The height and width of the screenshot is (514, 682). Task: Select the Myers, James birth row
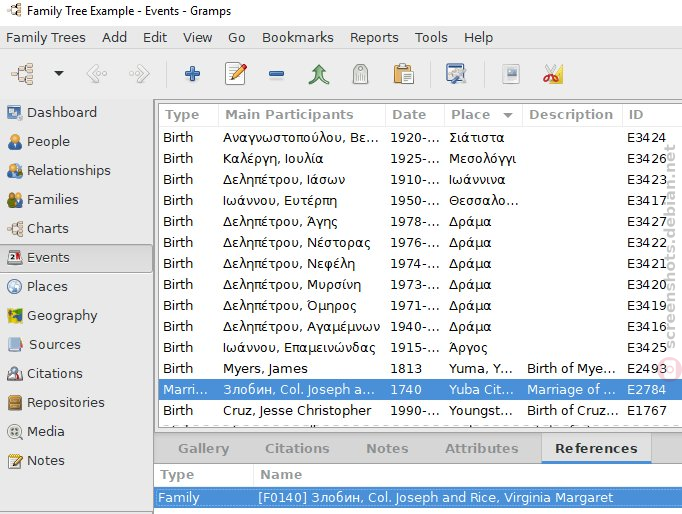(420, 369)
